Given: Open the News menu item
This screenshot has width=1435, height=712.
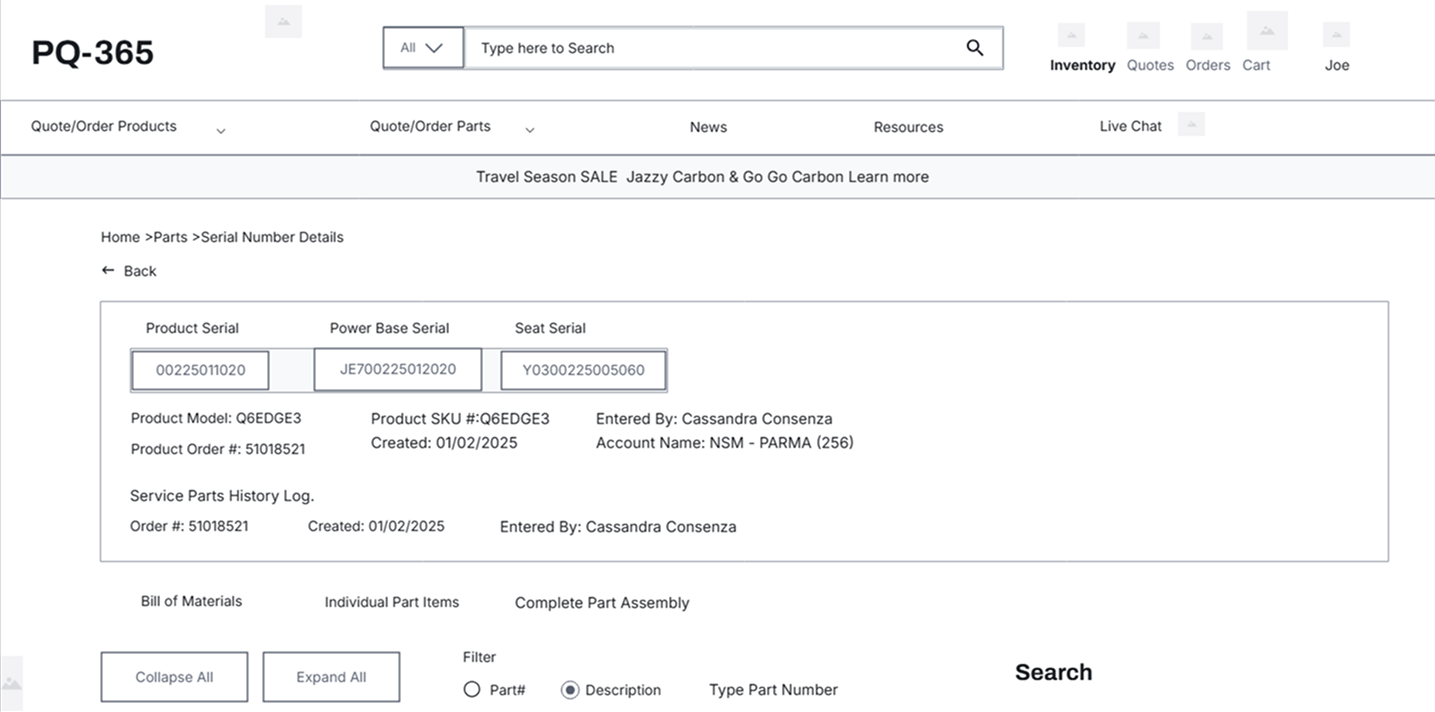Looking at the screenshot, I should tap(708, 127).
